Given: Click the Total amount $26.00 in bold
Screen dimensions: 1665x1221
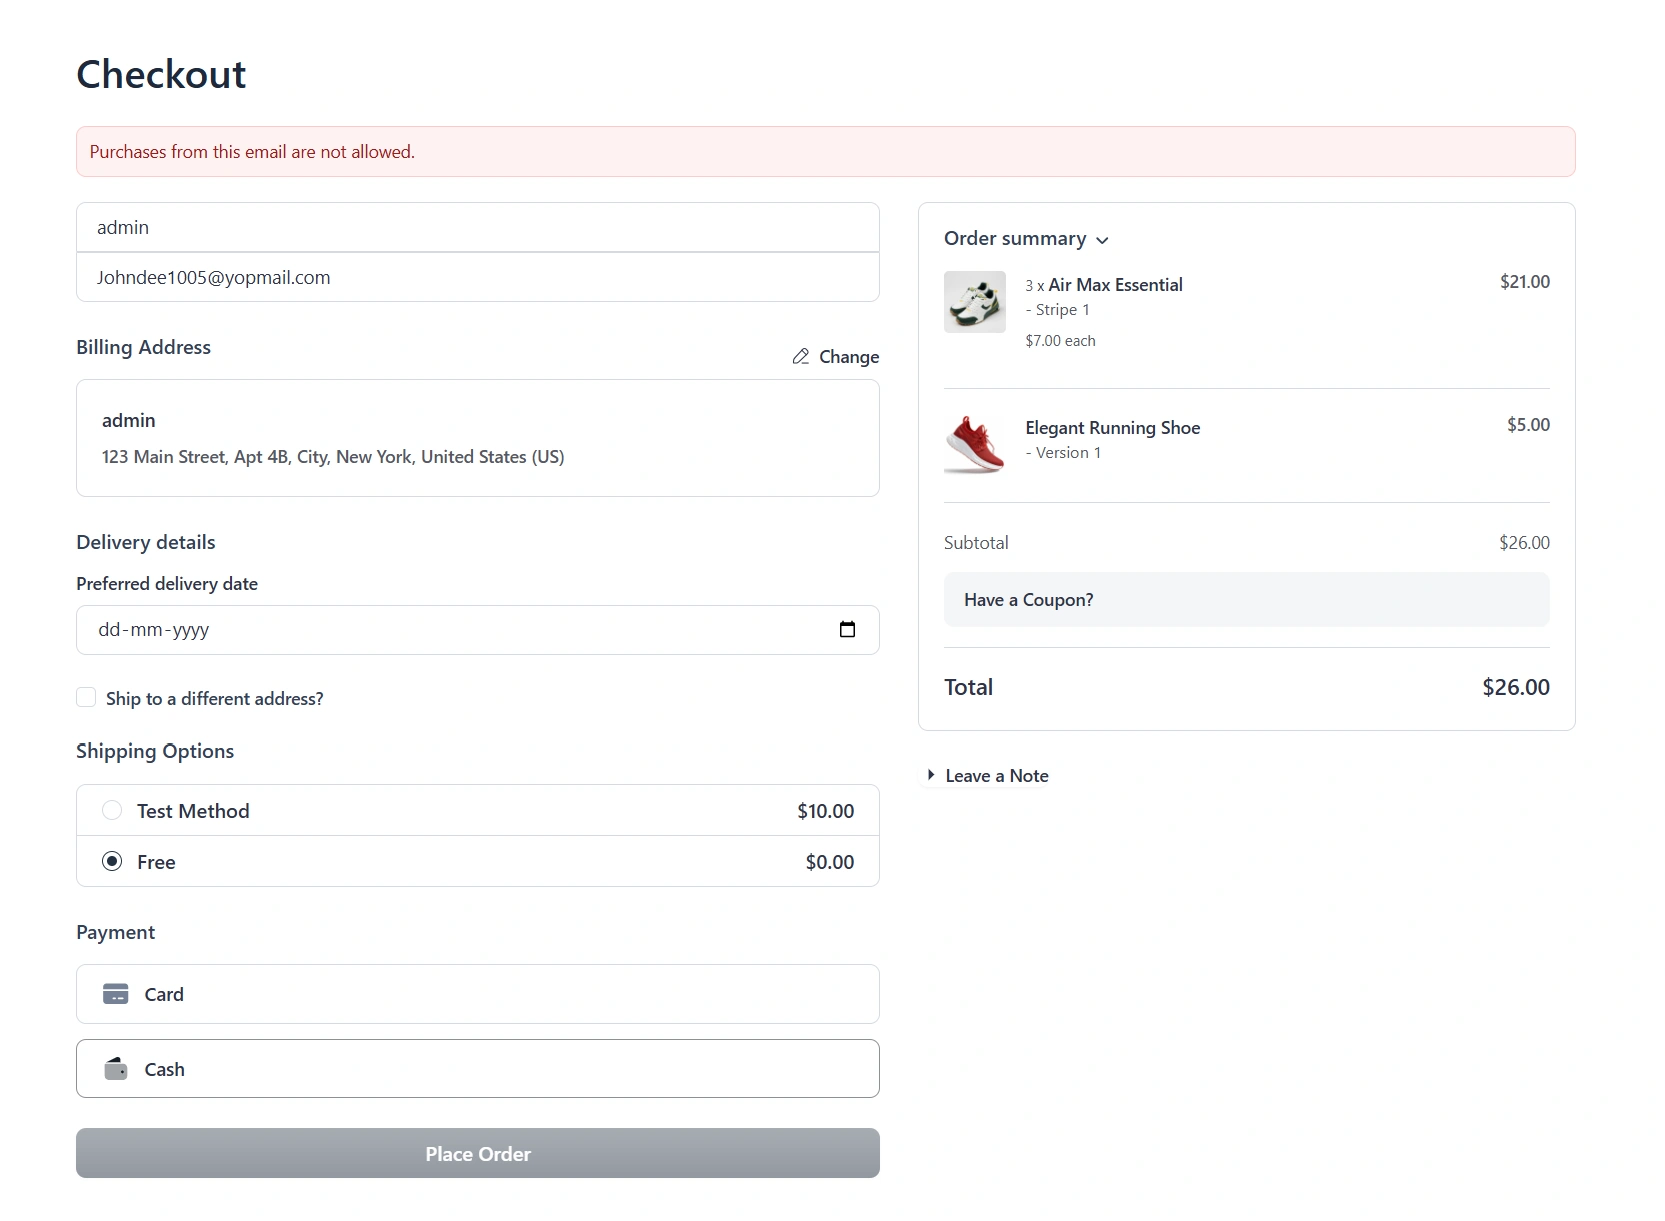Looking at the screenshot, I should [1516, 687].
